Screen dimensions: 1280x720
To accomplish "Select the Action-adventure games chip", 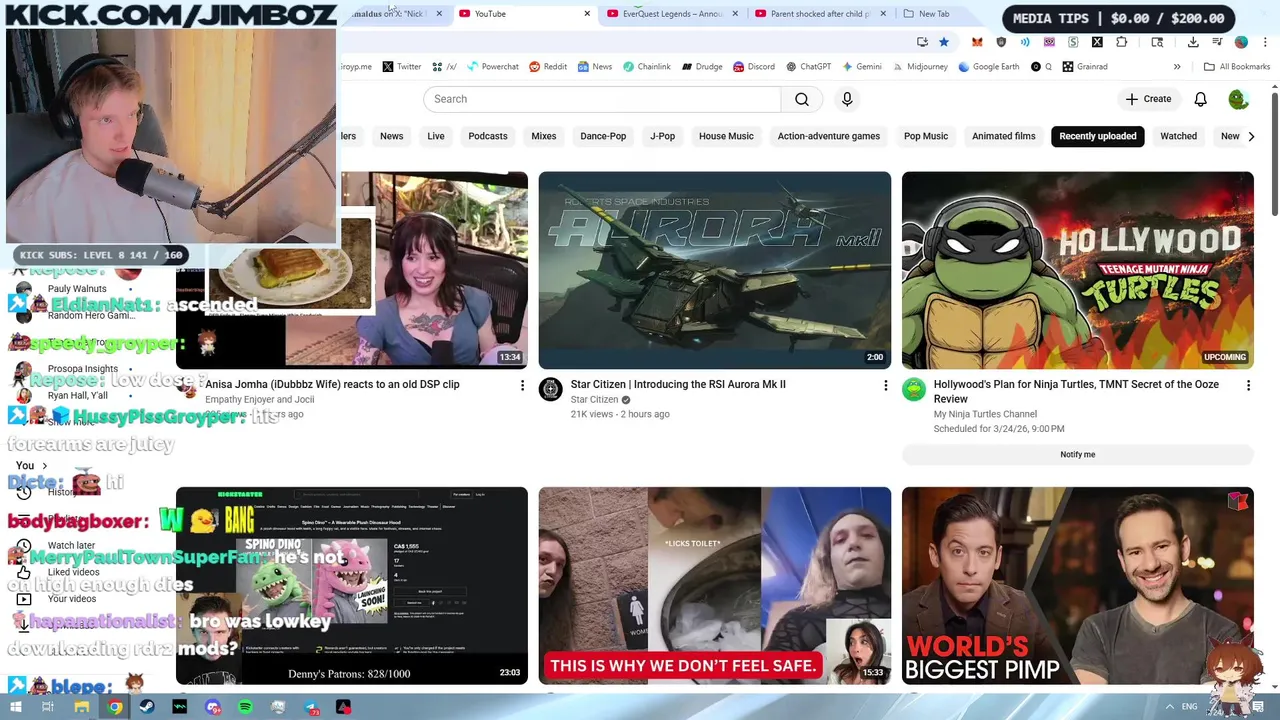I will point(829,136).
